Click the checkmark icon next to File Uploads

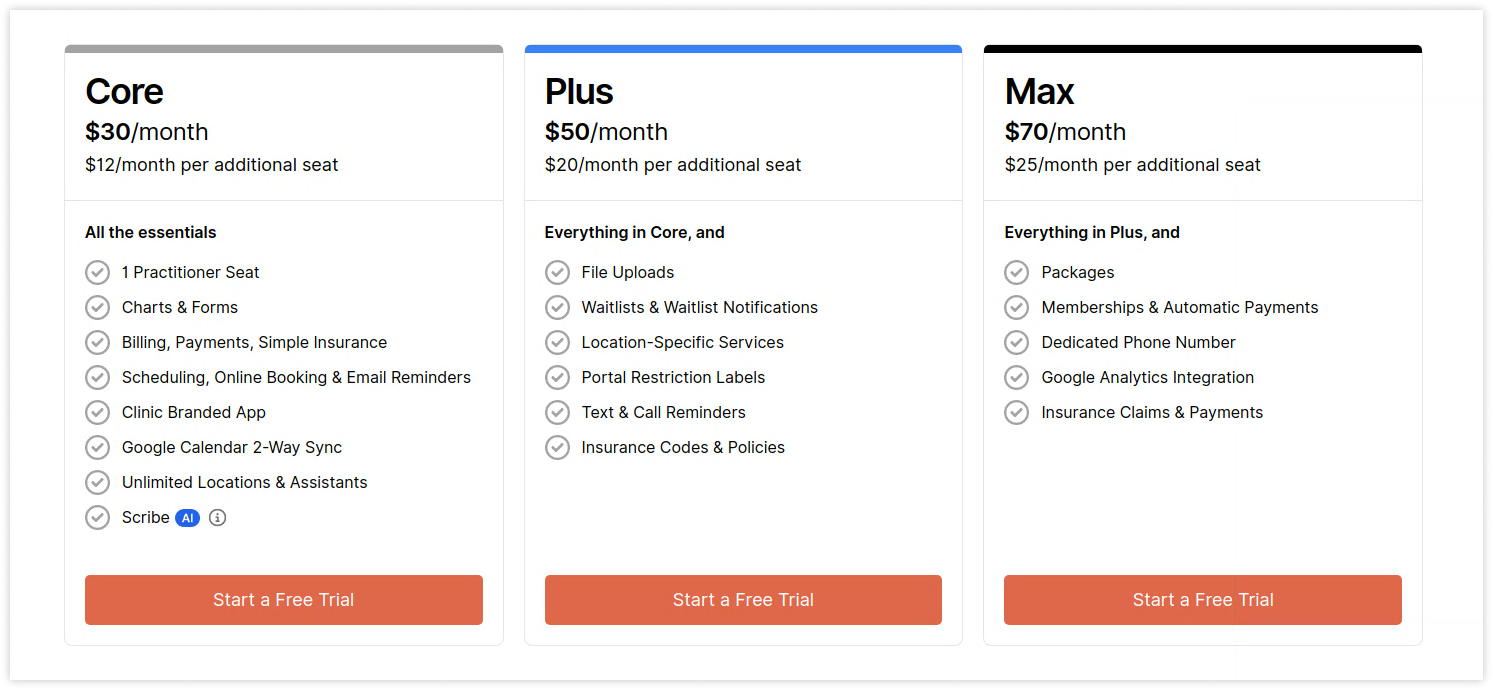tap(557, 272)
